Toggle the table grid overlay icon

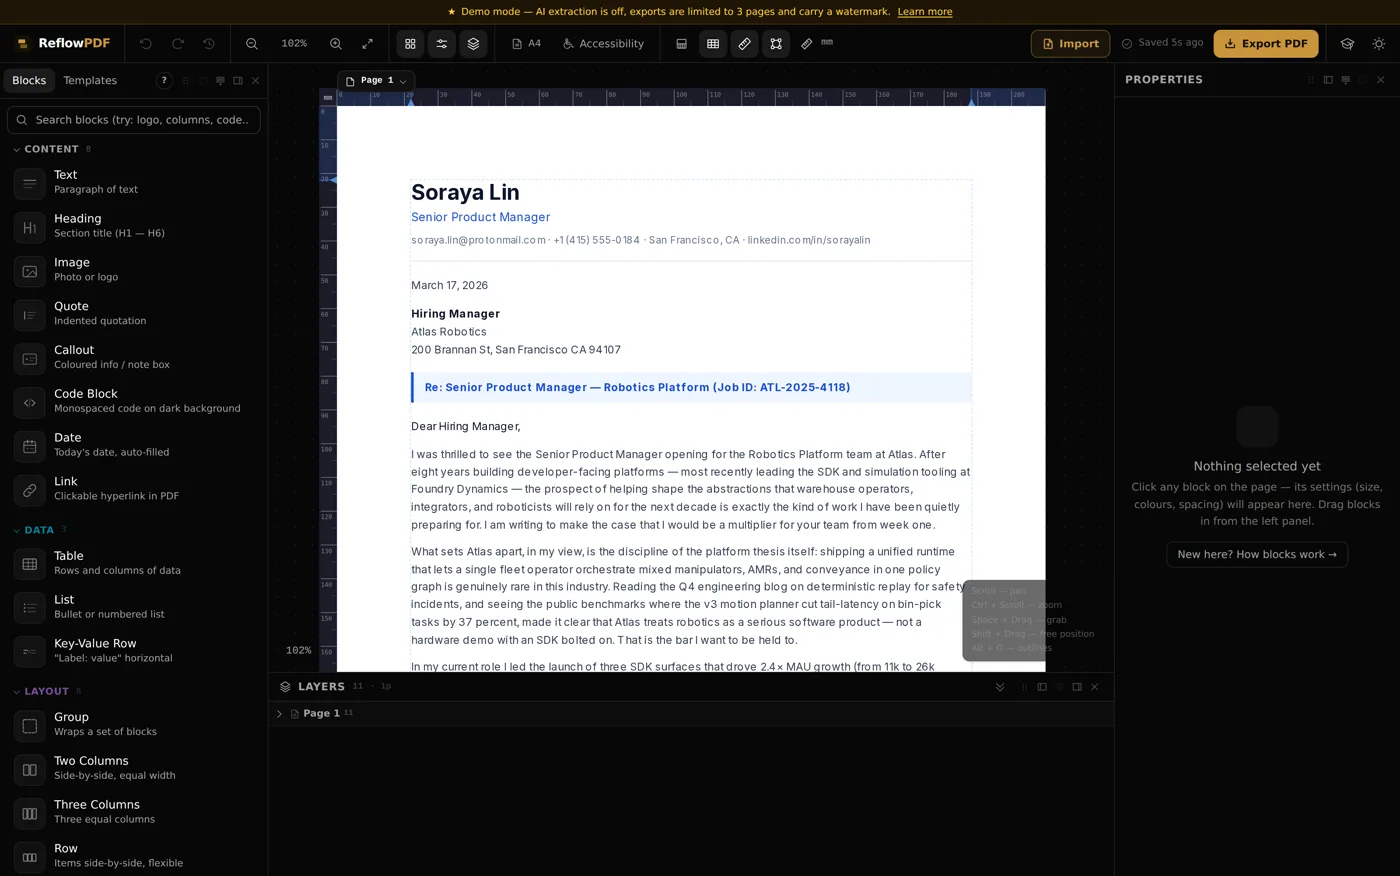[713, 44]
